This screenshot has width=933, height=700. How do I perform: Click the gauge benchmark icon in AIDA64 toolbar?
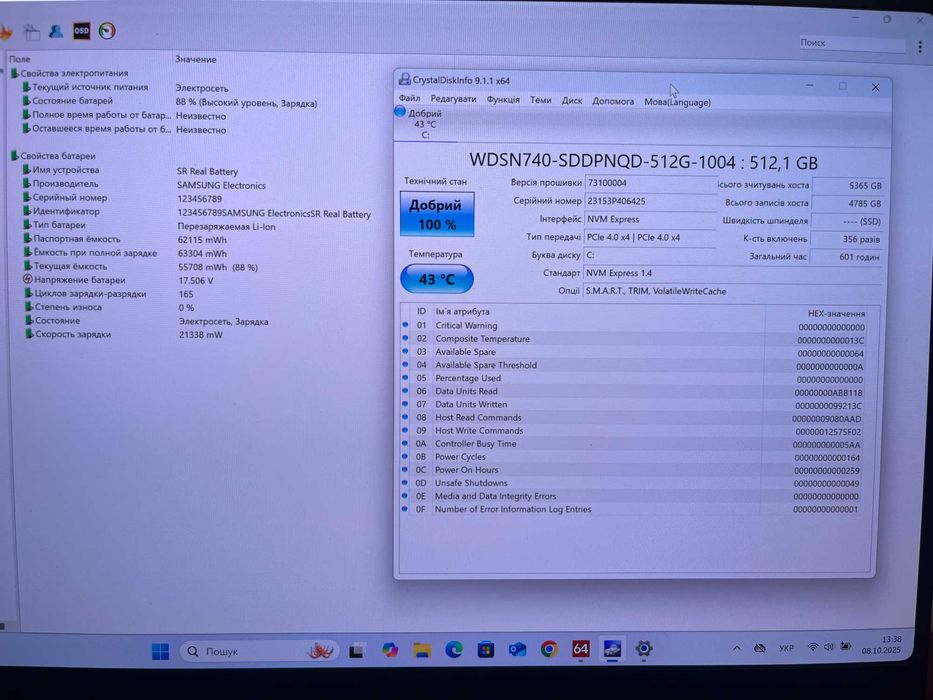[107, 31]
